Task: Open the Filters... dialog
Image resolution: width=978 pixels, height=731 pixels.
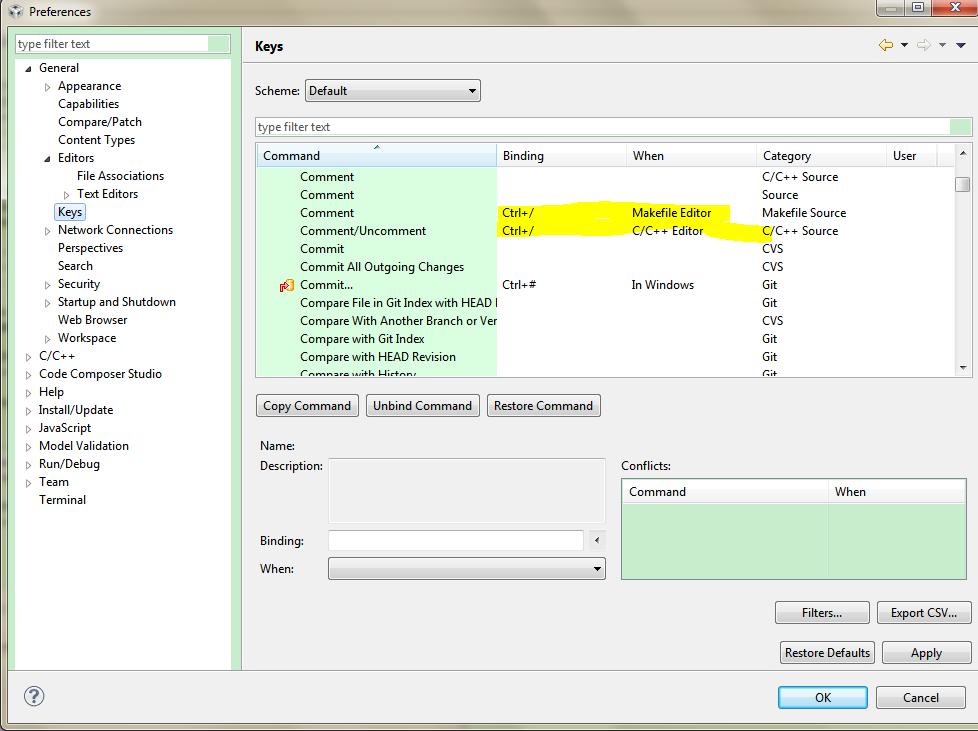Action: [x=822, y=612]
